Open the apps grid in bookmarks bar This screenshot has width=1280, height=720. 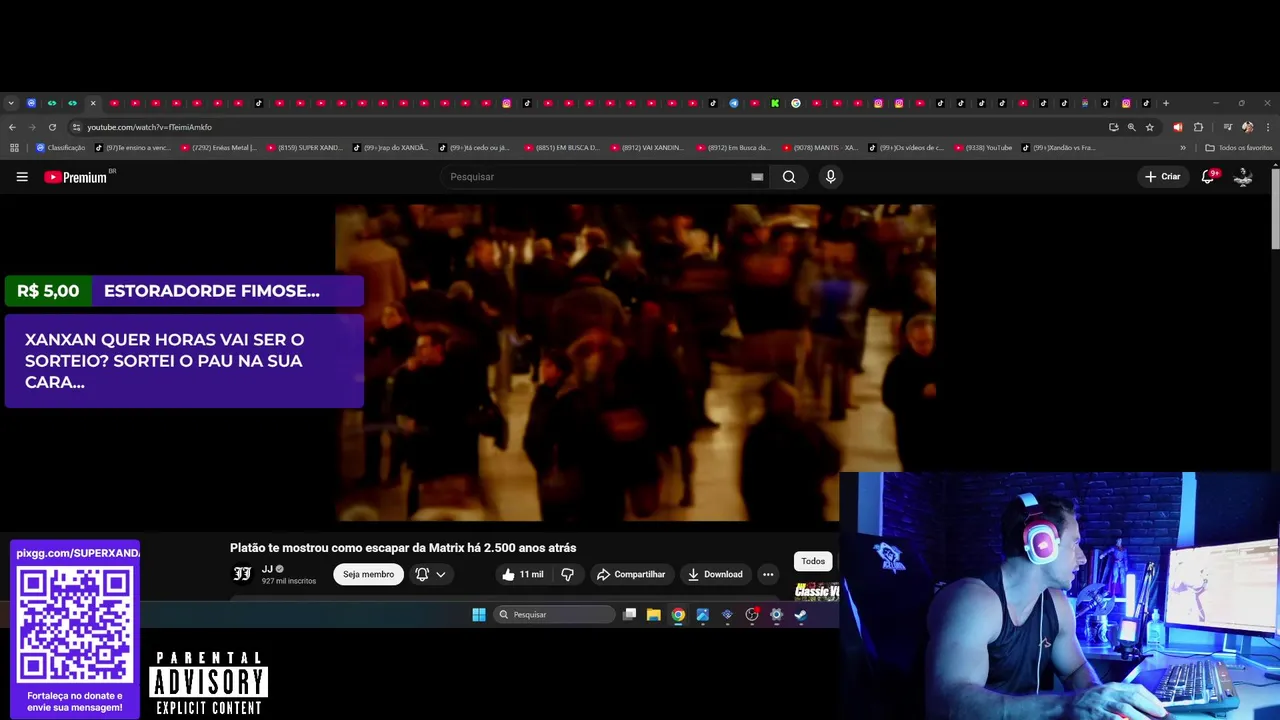[x=14, y=148]
